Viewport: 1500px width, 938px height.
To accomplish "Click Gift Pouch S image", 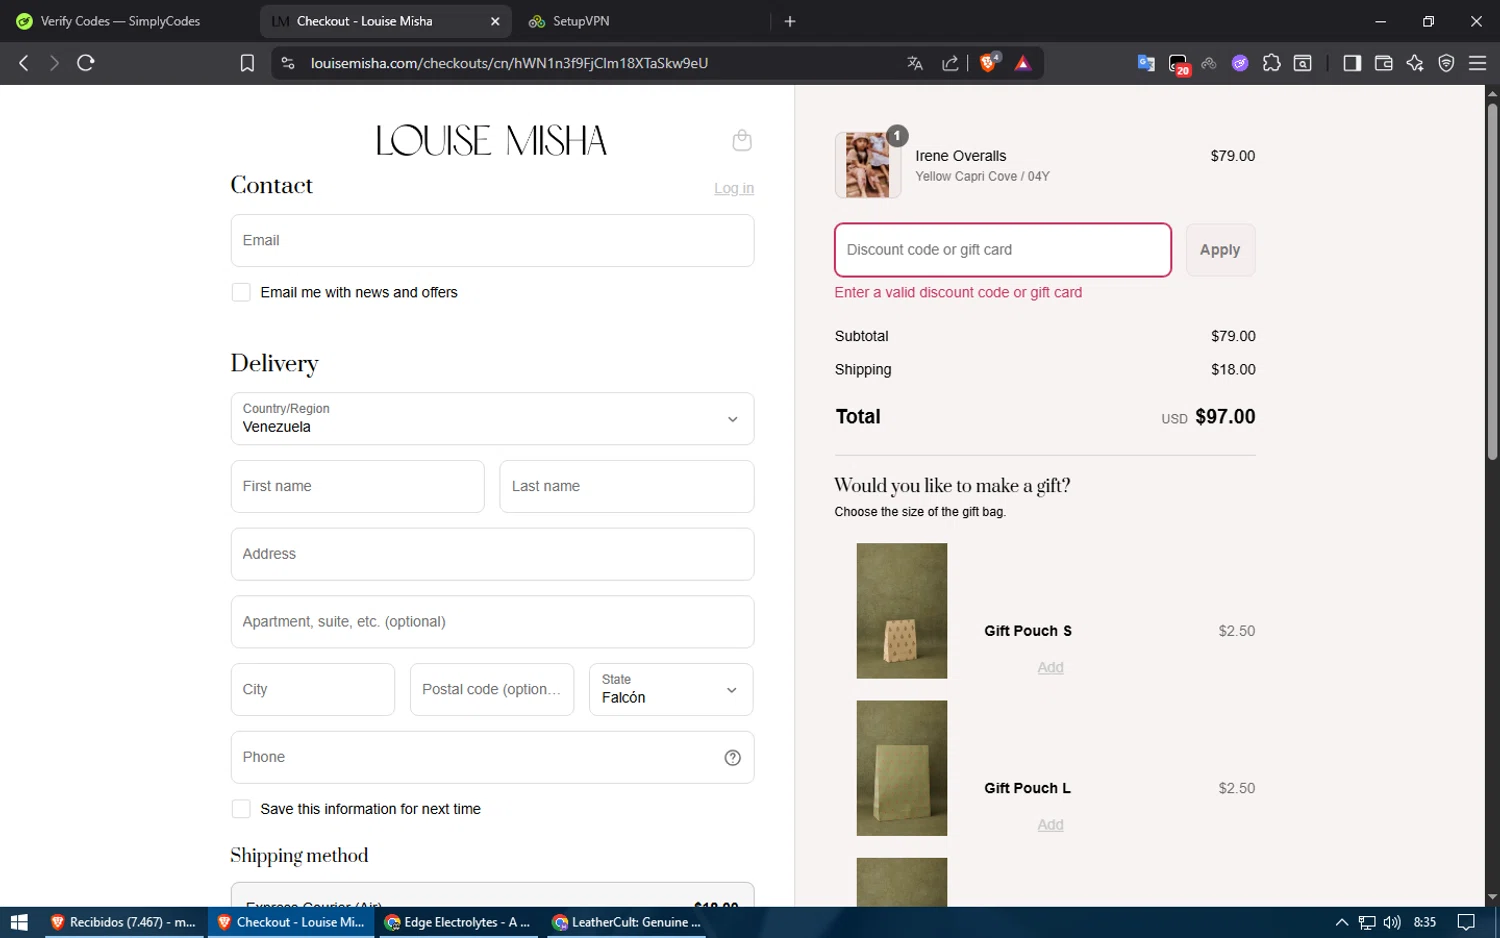I will click(901, 611).
